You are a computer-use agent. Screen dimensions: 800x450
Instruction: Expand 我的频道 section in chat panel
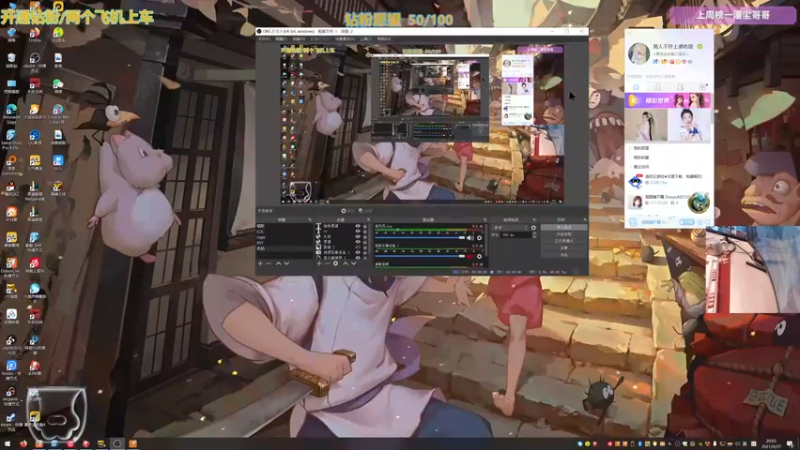643,148
